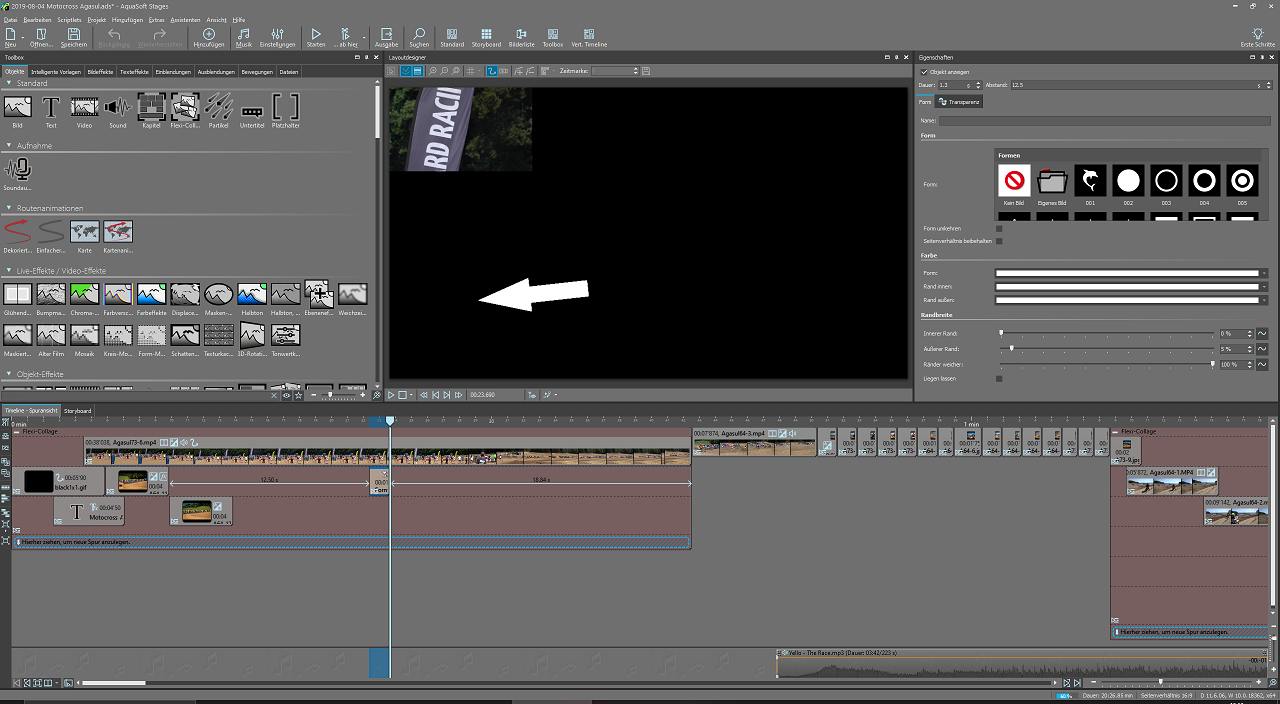
Task: Enable the Form umkehren checkbox
Action: pyautogui.click(x=999, y=229)
